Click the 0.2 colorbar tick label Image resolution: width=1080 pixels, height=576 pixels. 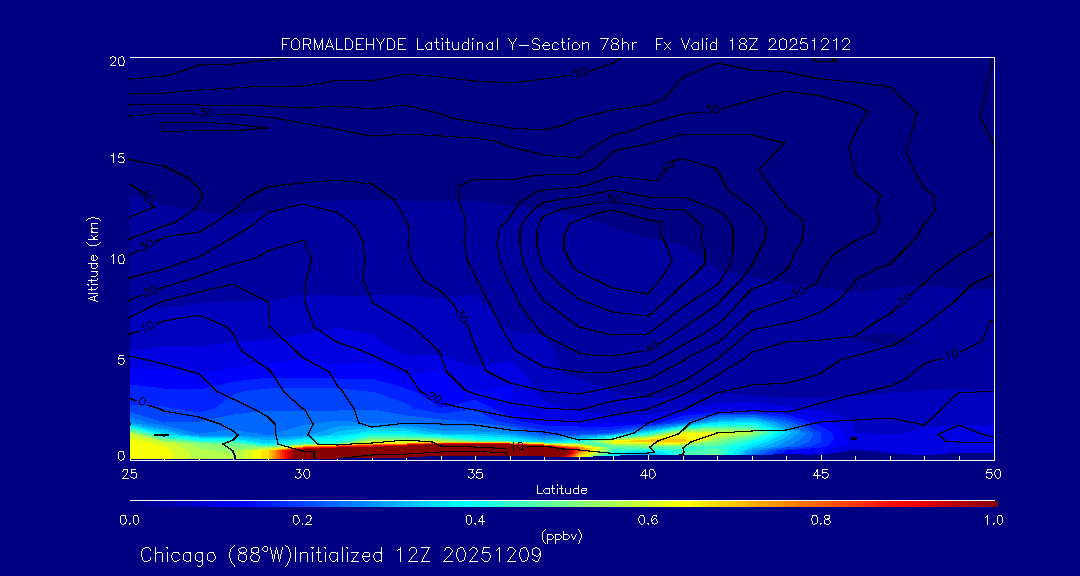click(302, 520)
